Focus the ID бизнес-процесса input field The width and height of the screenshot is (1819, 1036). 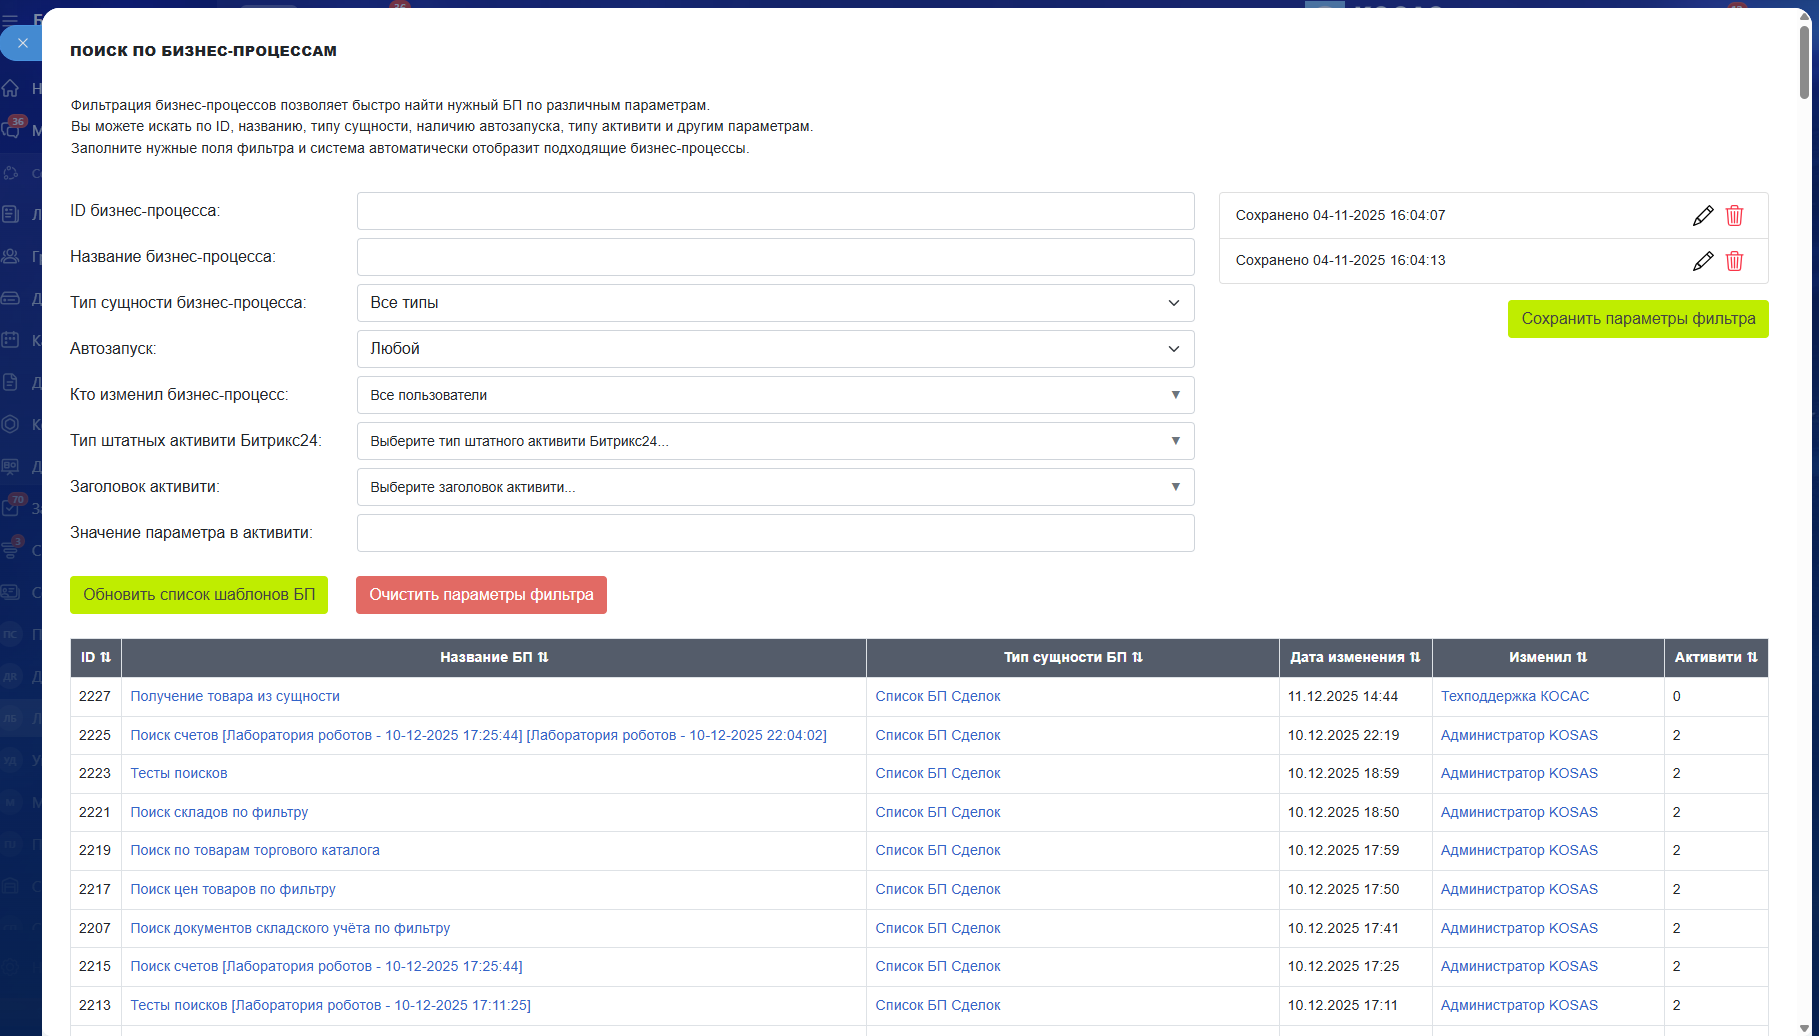point(775,211)
